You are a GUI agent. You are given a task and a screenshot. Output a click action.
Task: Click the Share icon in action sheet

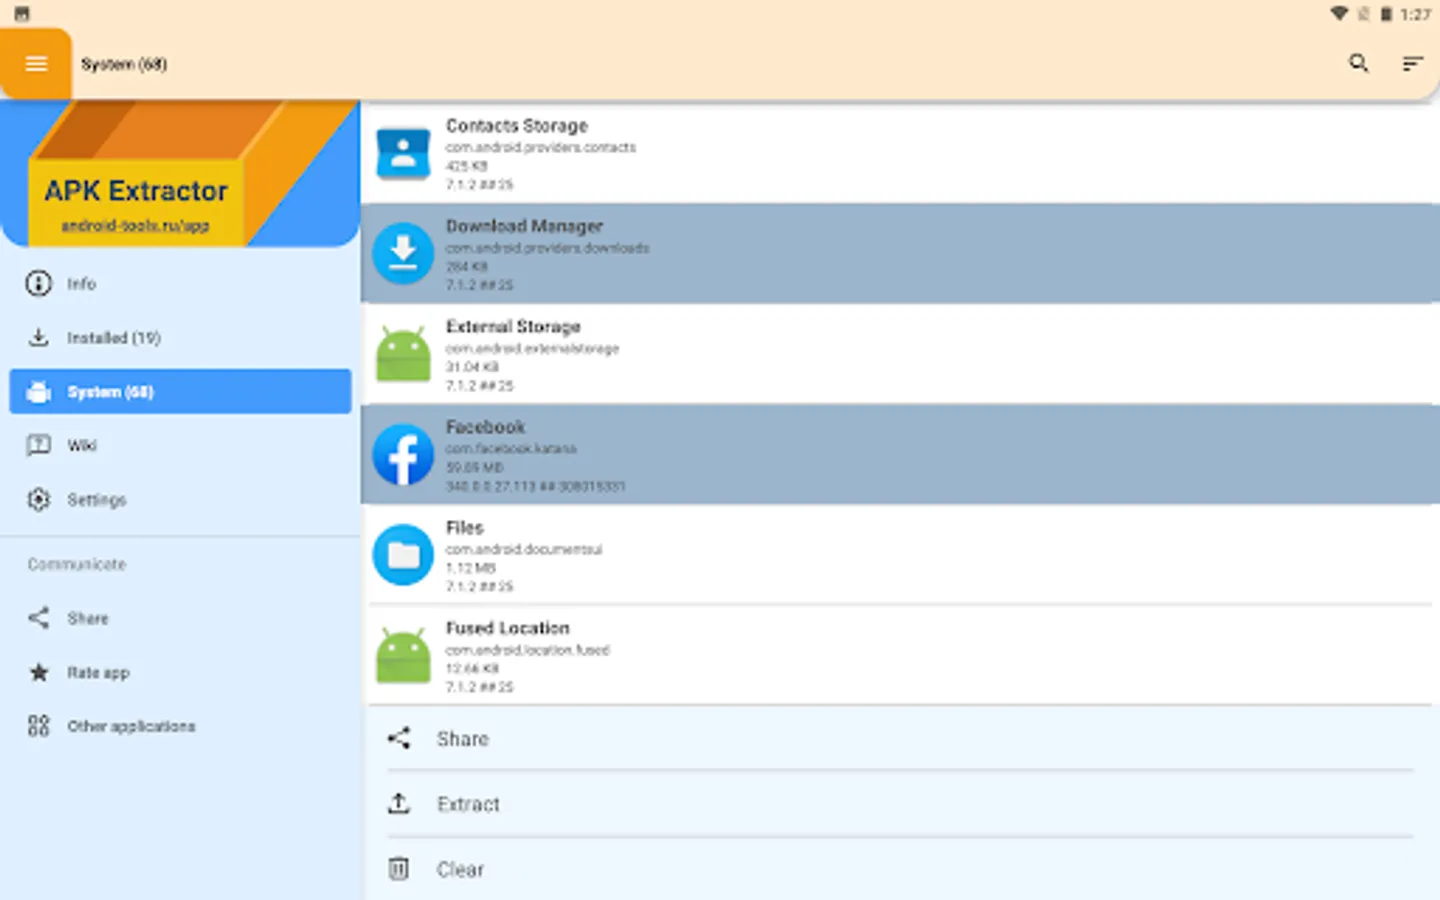click(399, 738)
